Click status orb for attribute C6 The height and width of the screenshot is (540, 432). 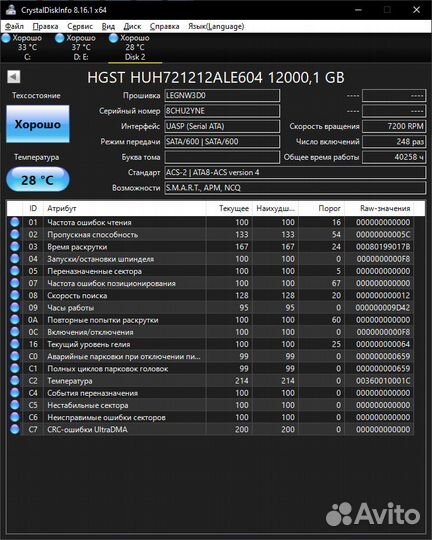click(15, 417)
